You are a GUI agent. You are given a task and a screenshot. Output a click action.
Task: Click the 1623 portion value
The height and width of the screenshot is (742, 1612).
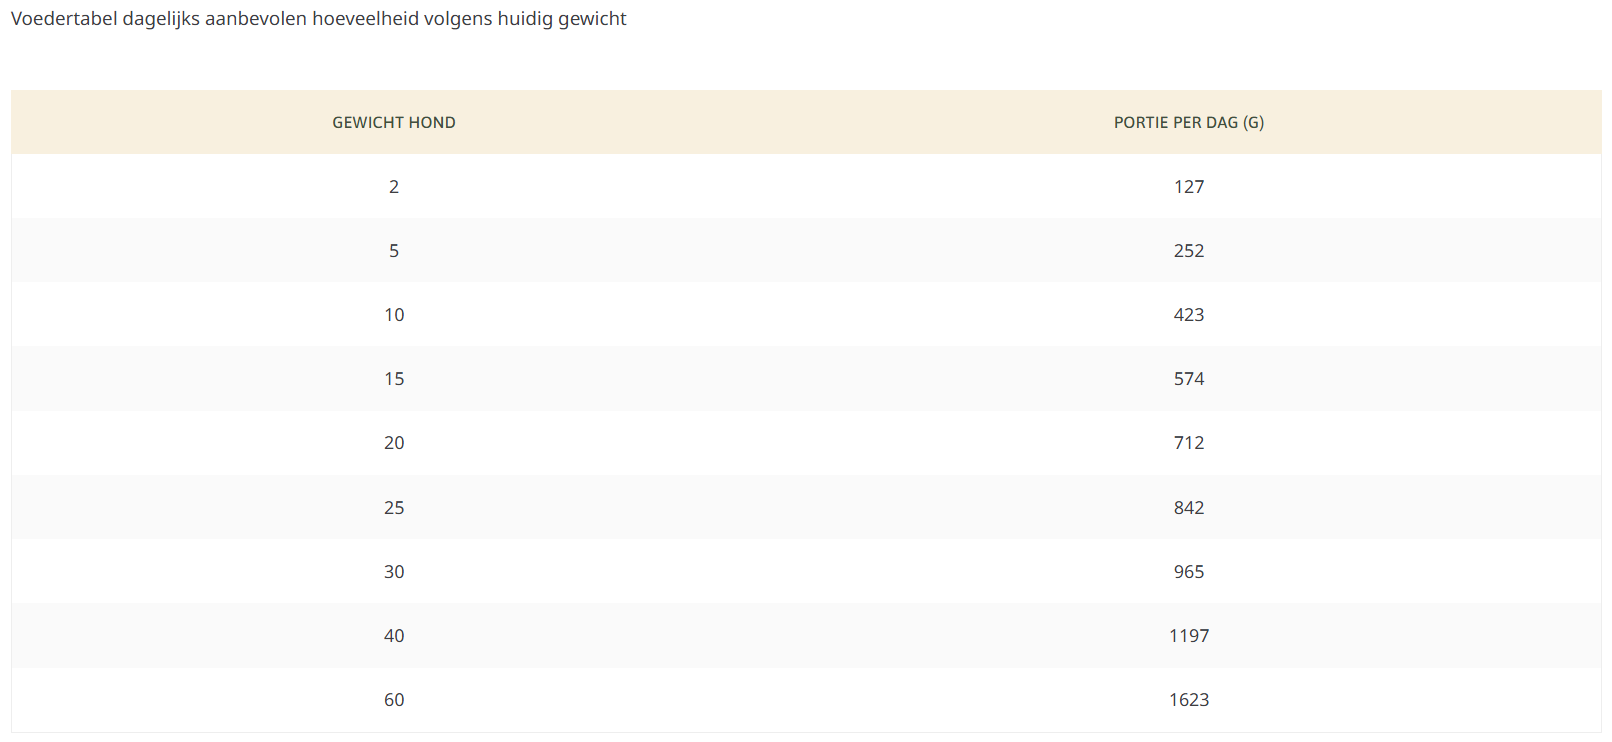pos(1188,700)
